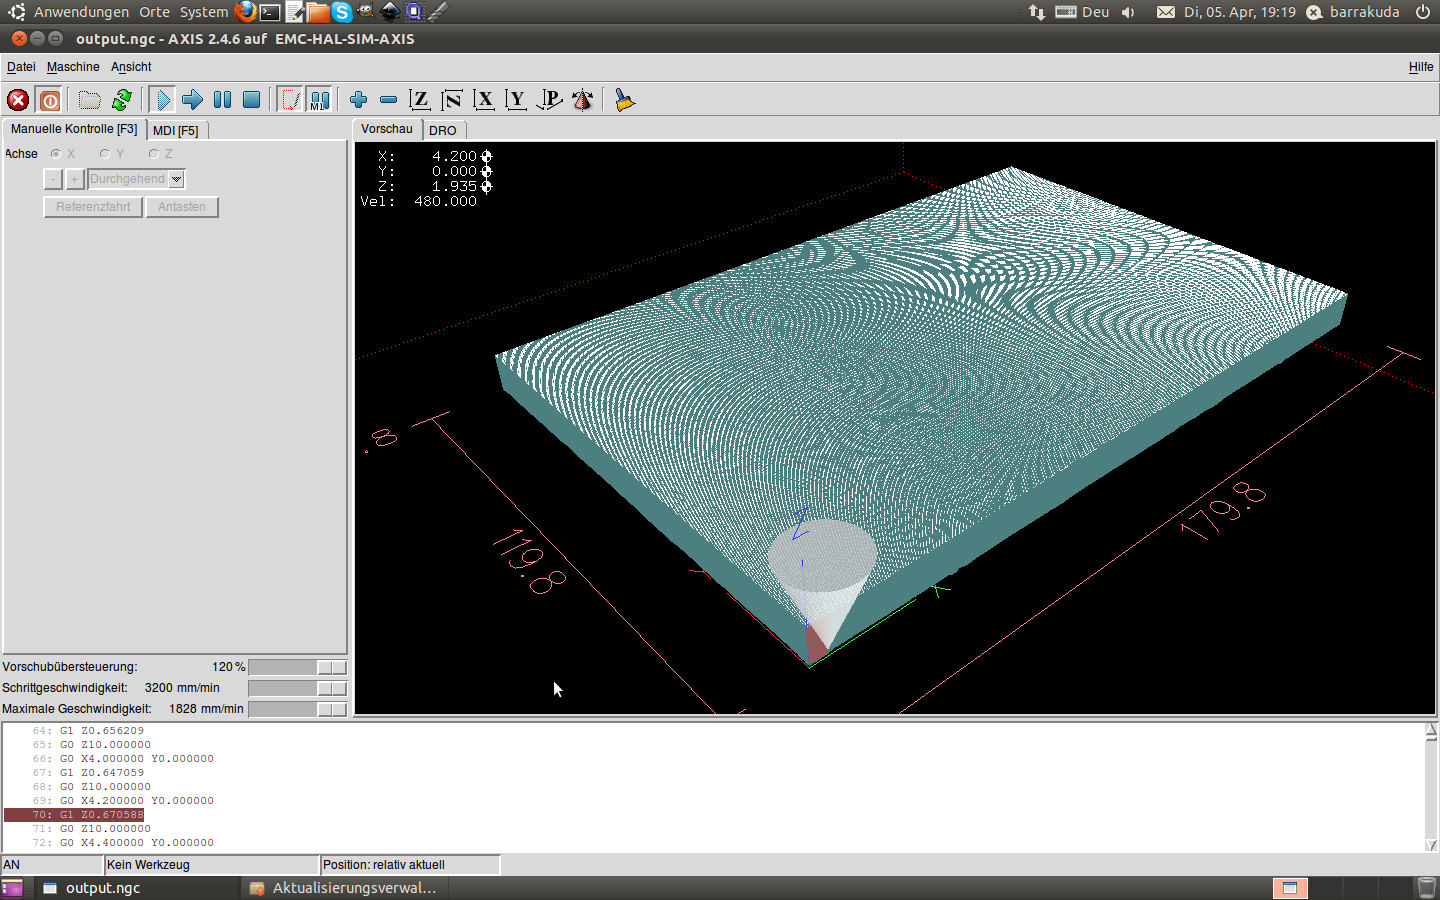Stop the running program

[252, 100]
